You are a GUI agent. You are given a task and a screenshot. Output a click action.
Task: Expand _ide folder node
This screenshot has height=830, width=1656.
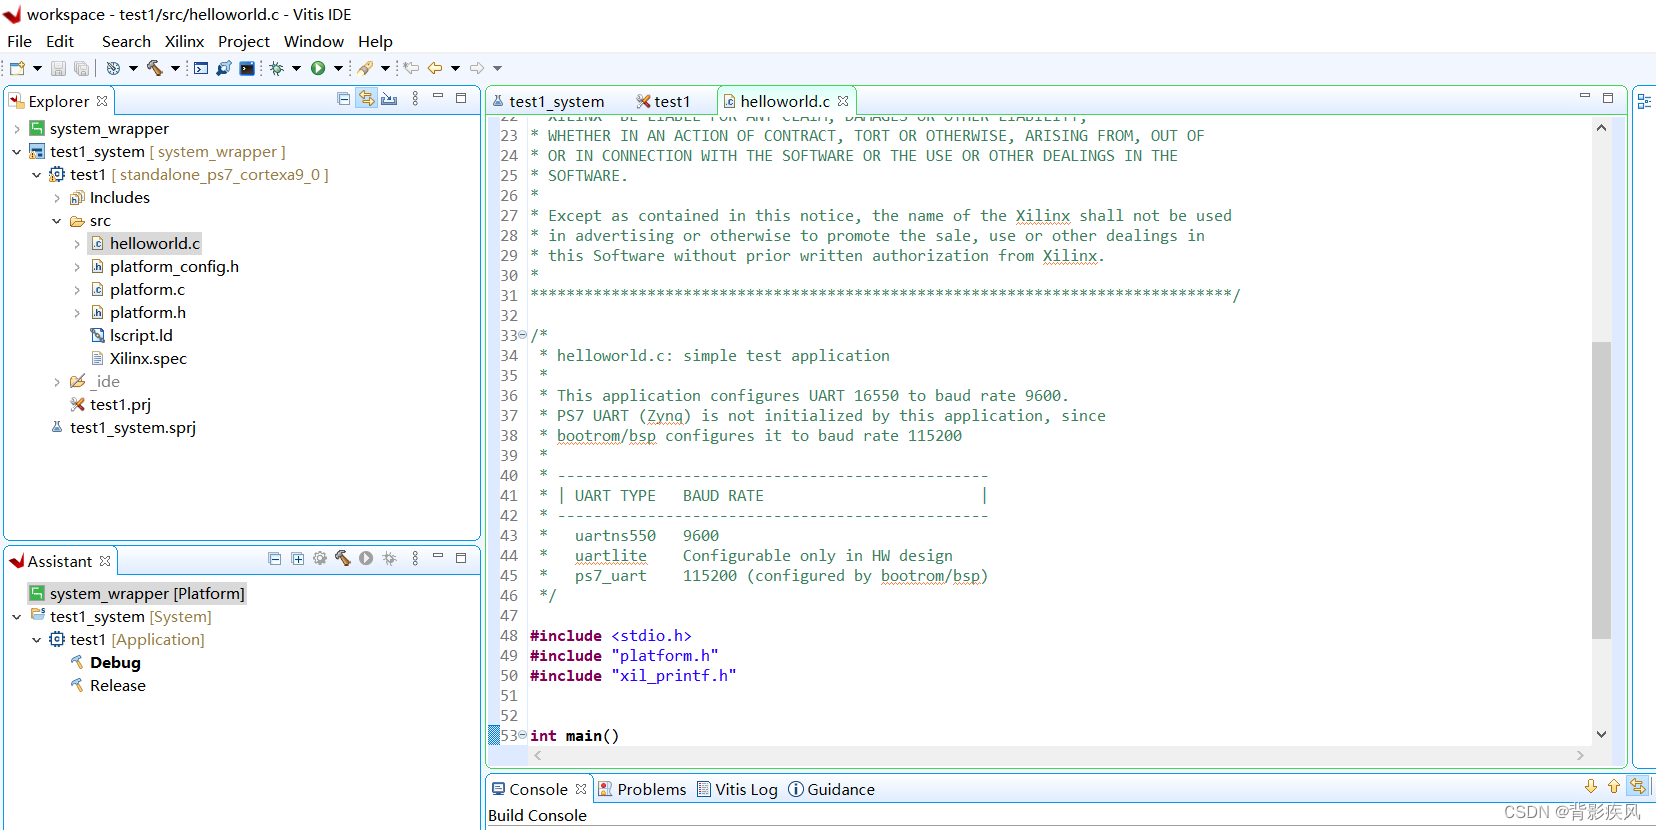(x=57, y=382)
